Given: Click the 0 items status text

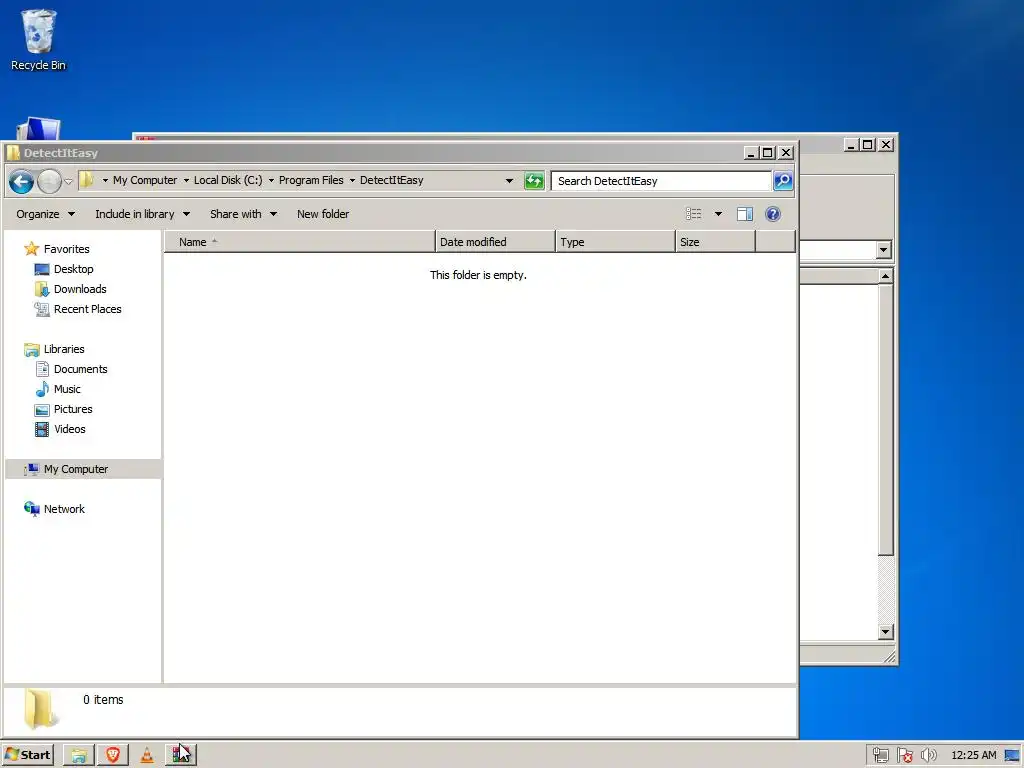Looking at the screenshot, I should tap(103, 700).
